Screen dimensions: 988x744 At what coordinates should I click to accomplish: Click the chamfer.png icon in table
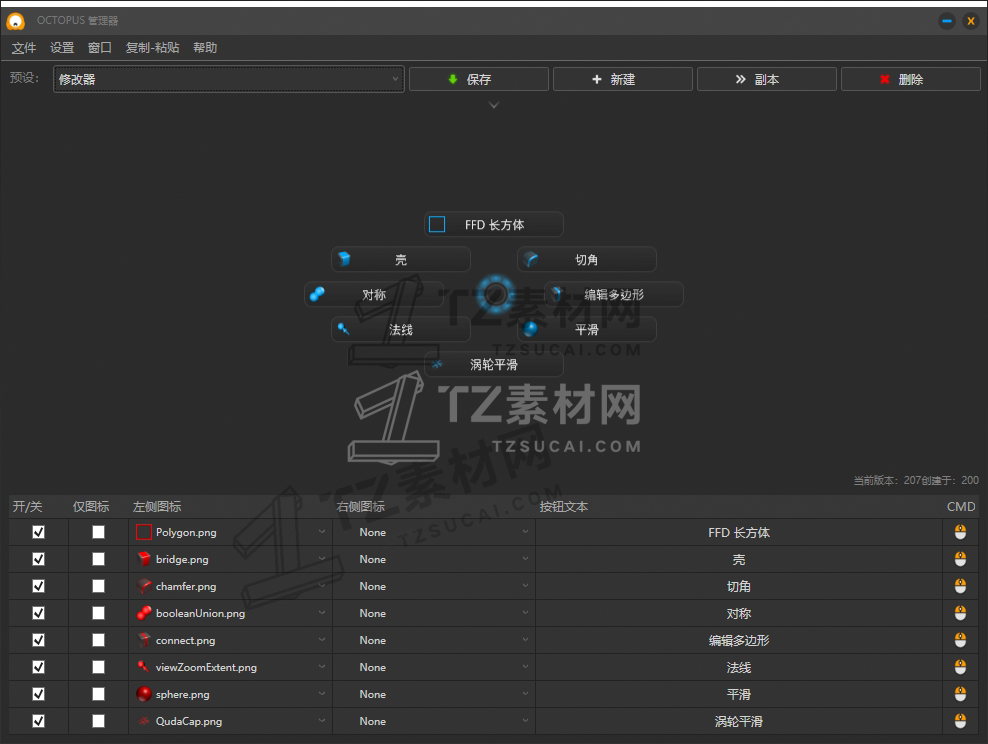144,587
